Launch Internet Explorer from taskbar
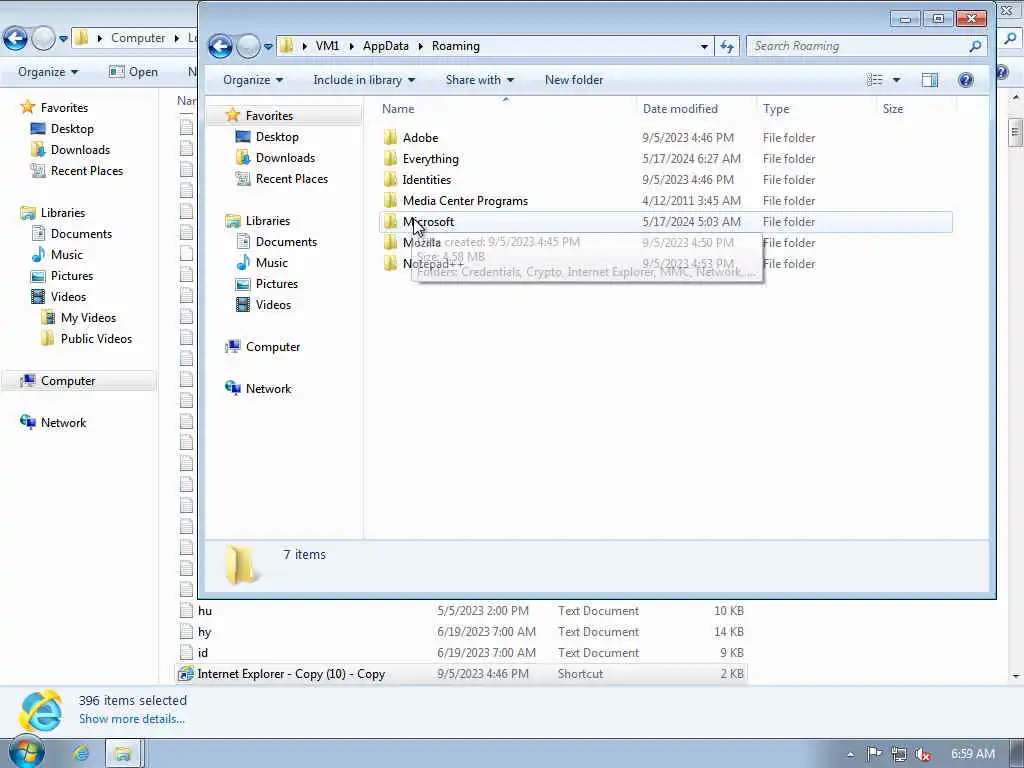1024x768 pixels. (x=82, y=753)
